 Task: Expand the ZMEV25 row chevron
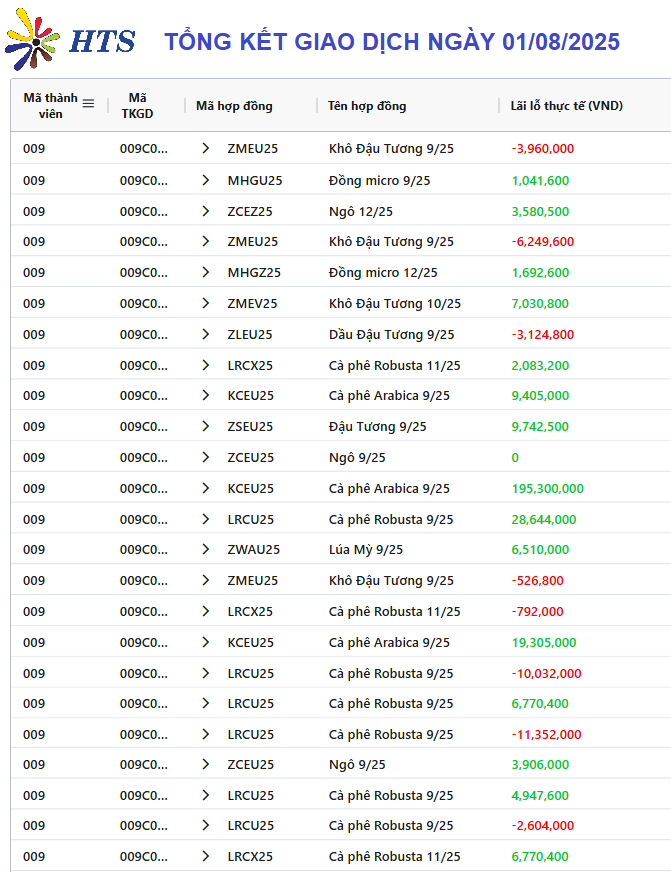click(x=206, y=303)
